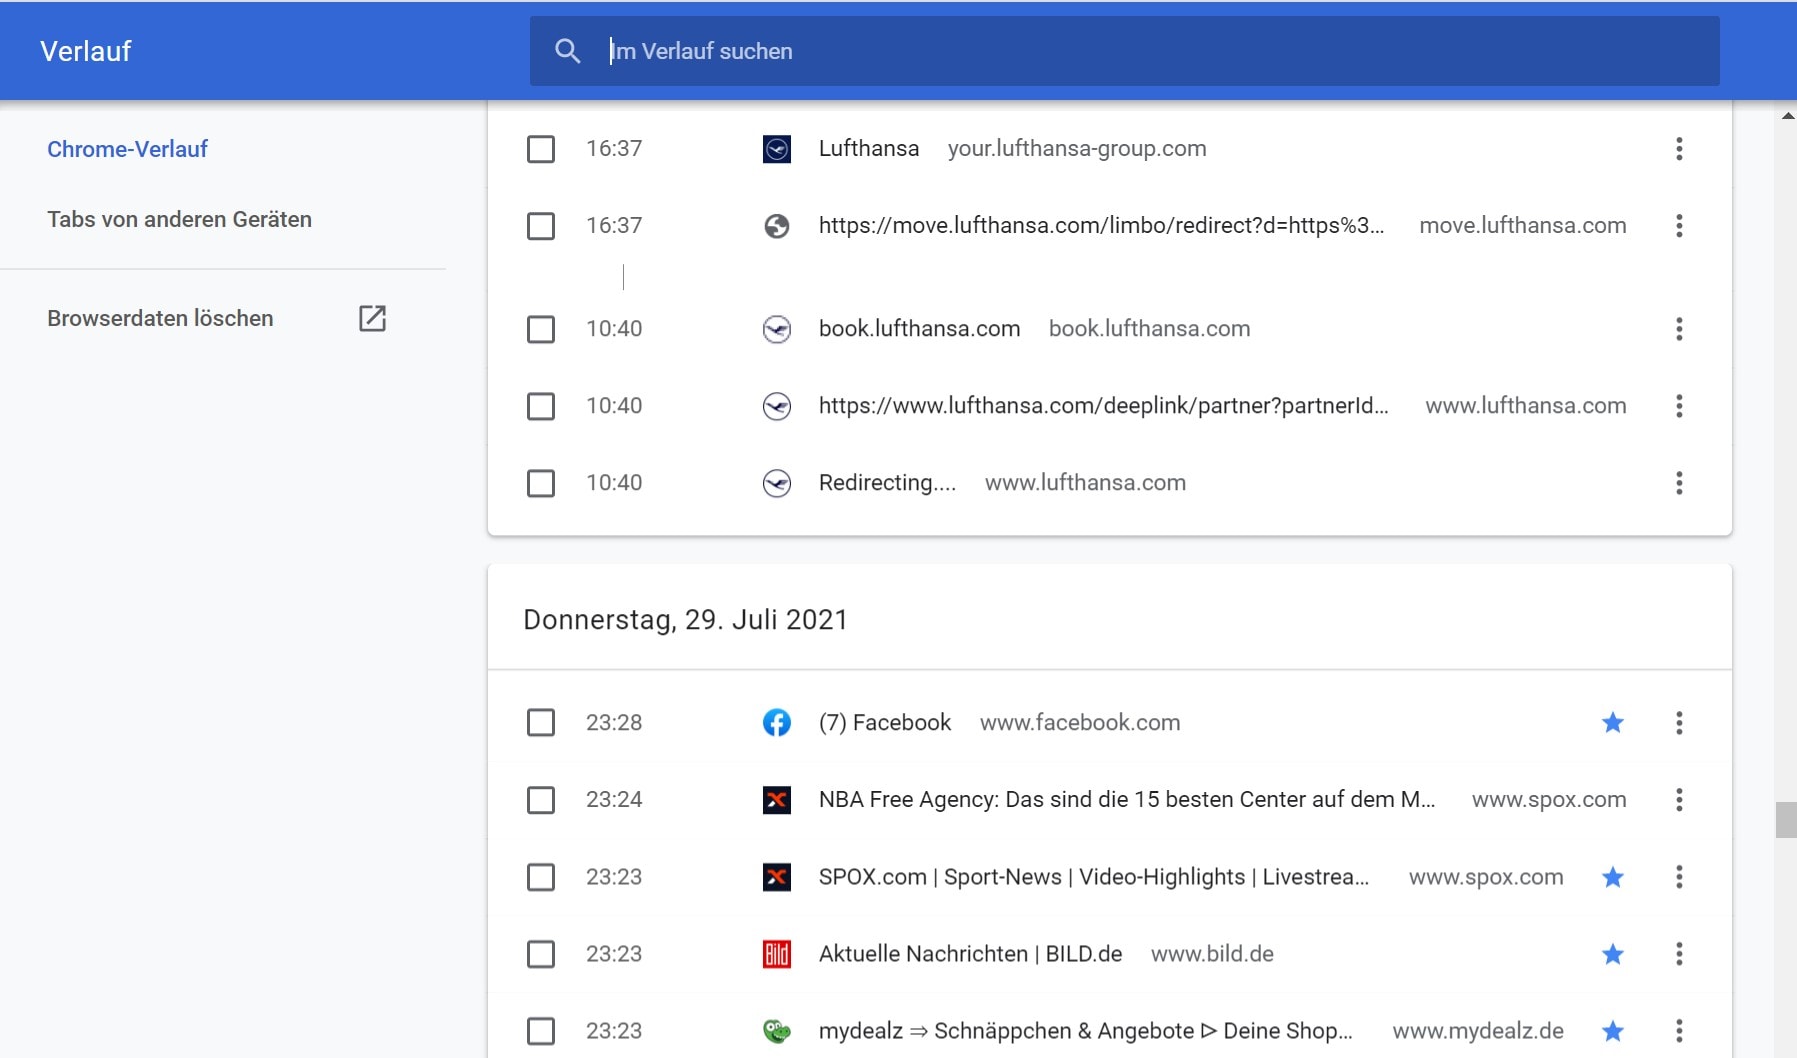
Task: Open three-dot menu for NBA Free Agency entry
Action: [x=1679, y=800]
